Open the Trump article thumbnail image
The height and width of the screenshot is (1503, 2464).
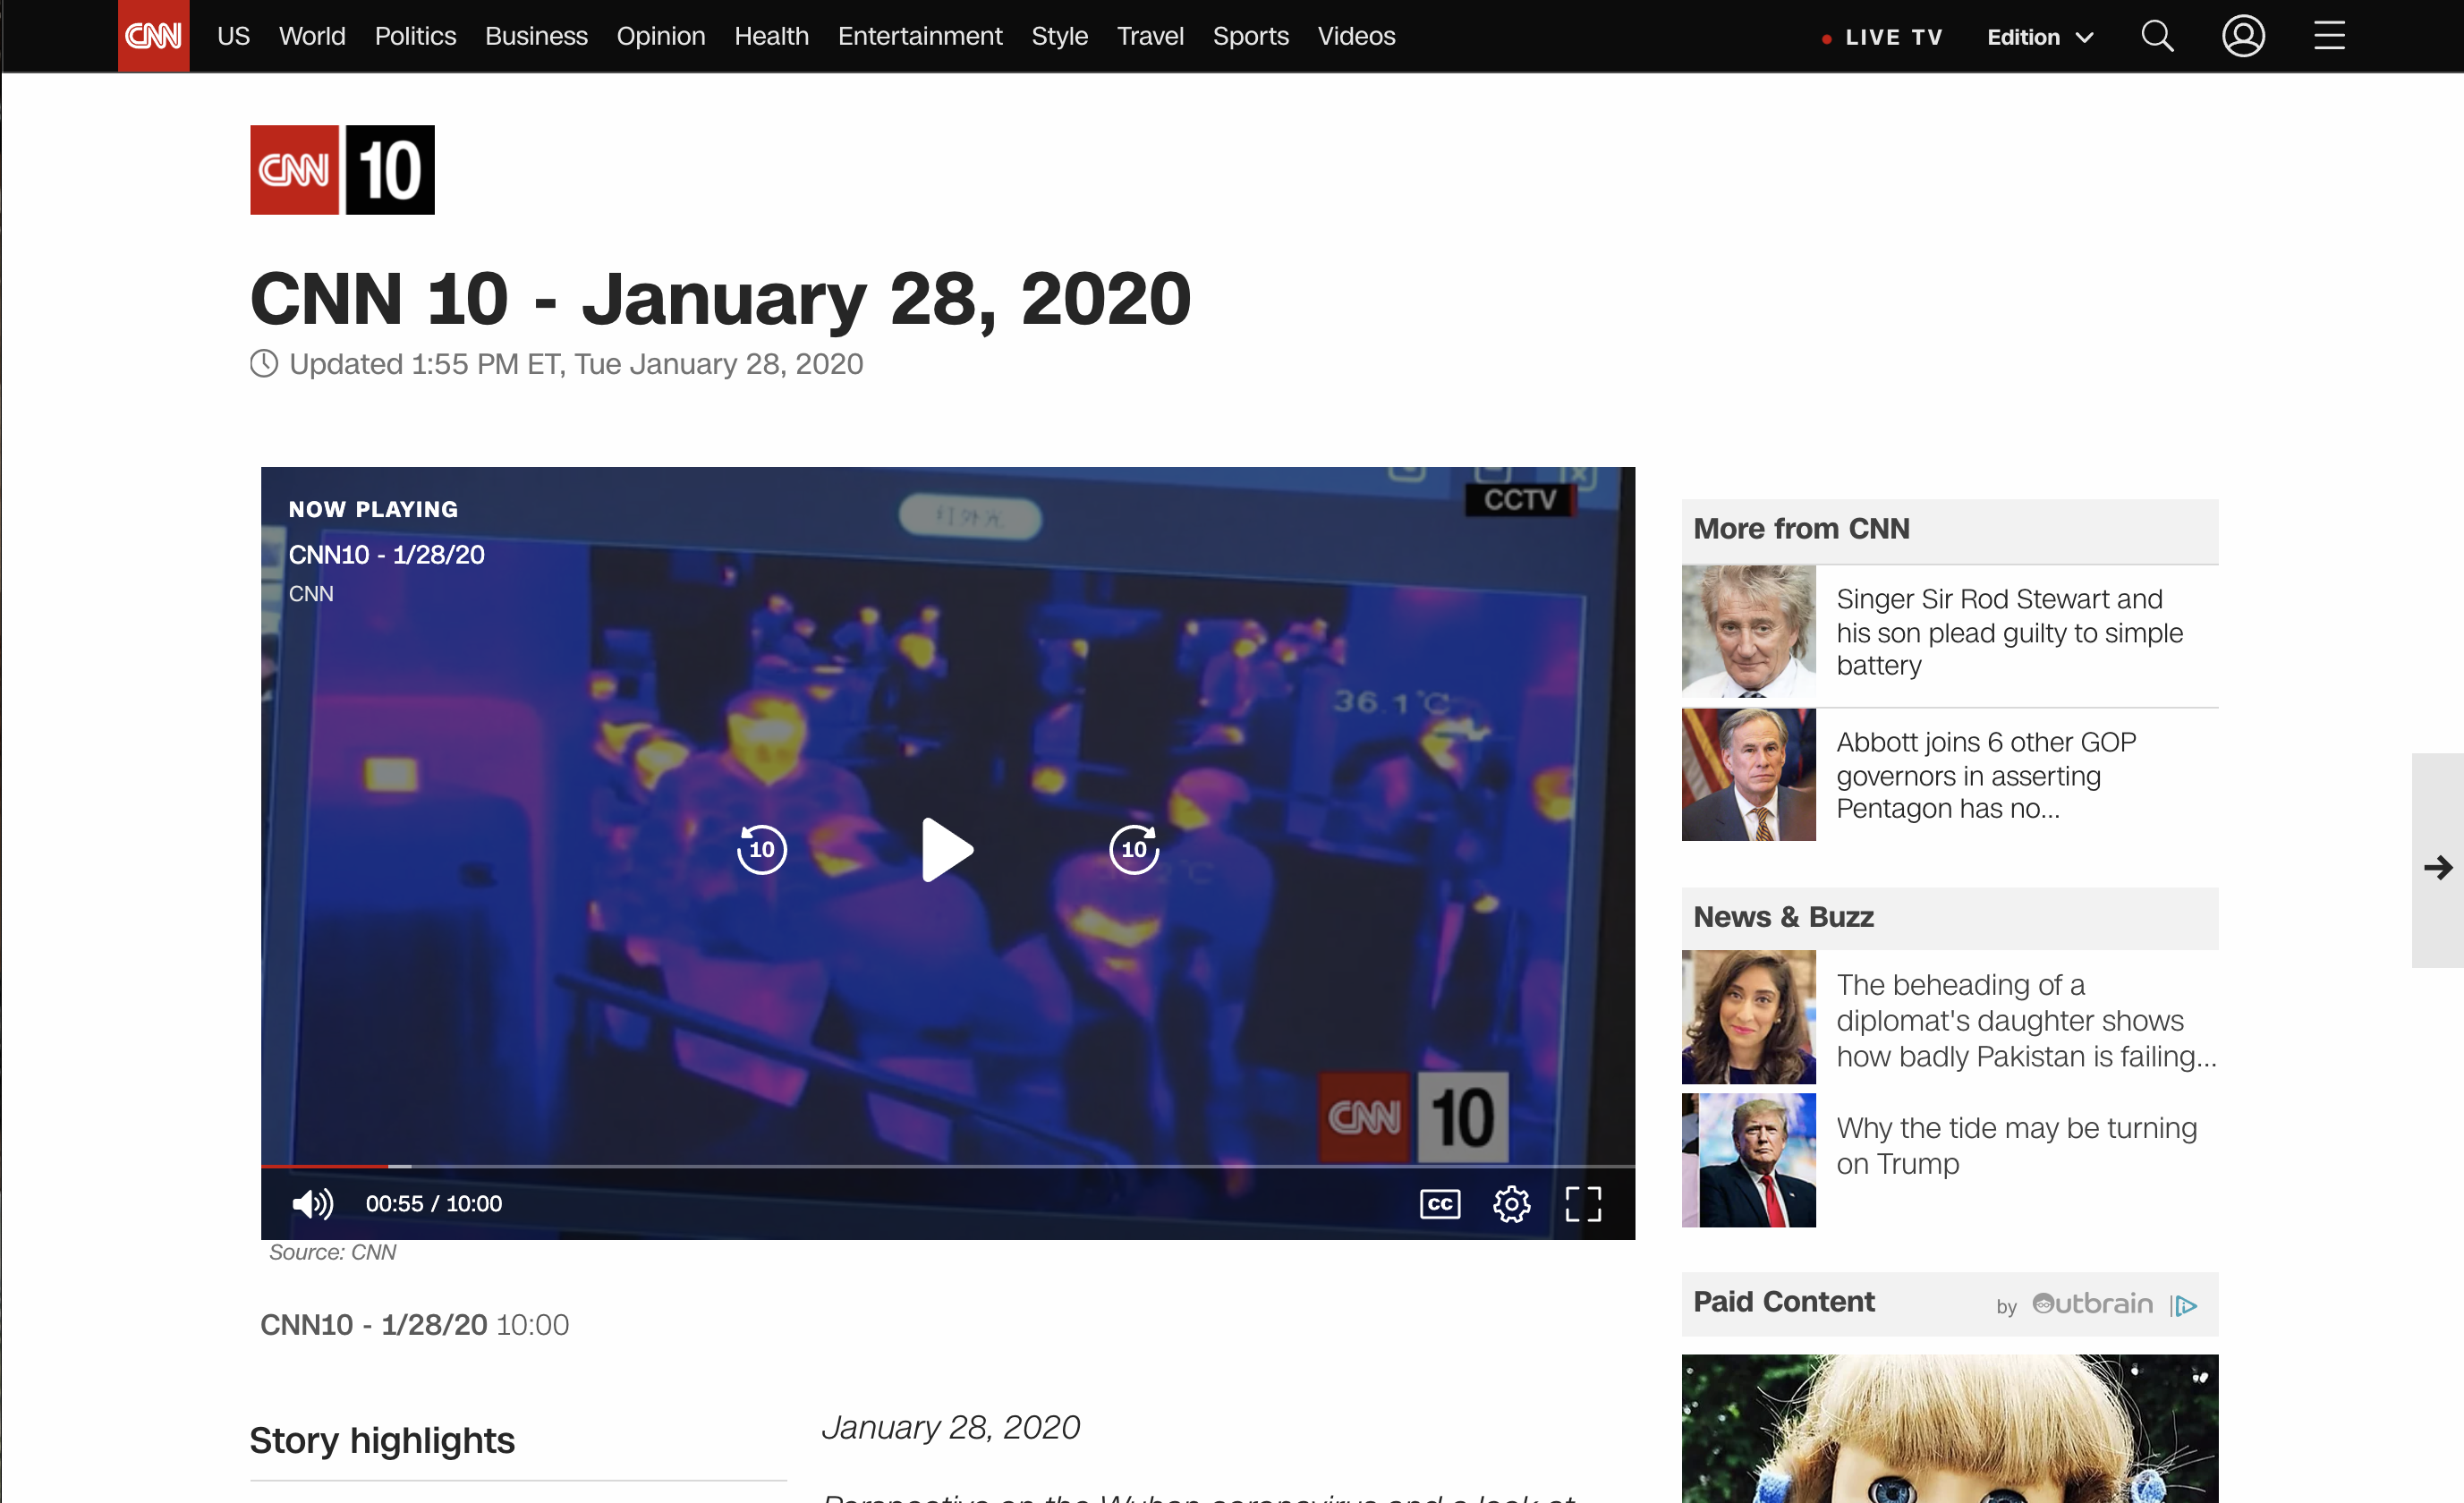coord(1747,1159)
